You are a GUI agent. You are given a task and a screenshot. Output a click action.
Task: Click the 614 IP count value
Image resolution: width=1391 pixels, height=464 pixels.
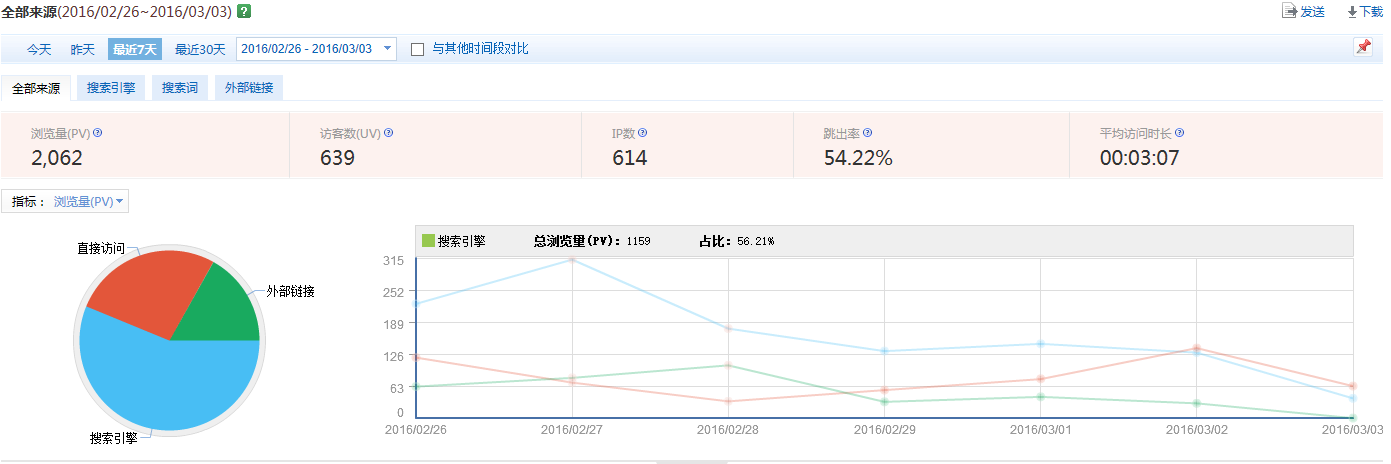[x=629, y=158]
